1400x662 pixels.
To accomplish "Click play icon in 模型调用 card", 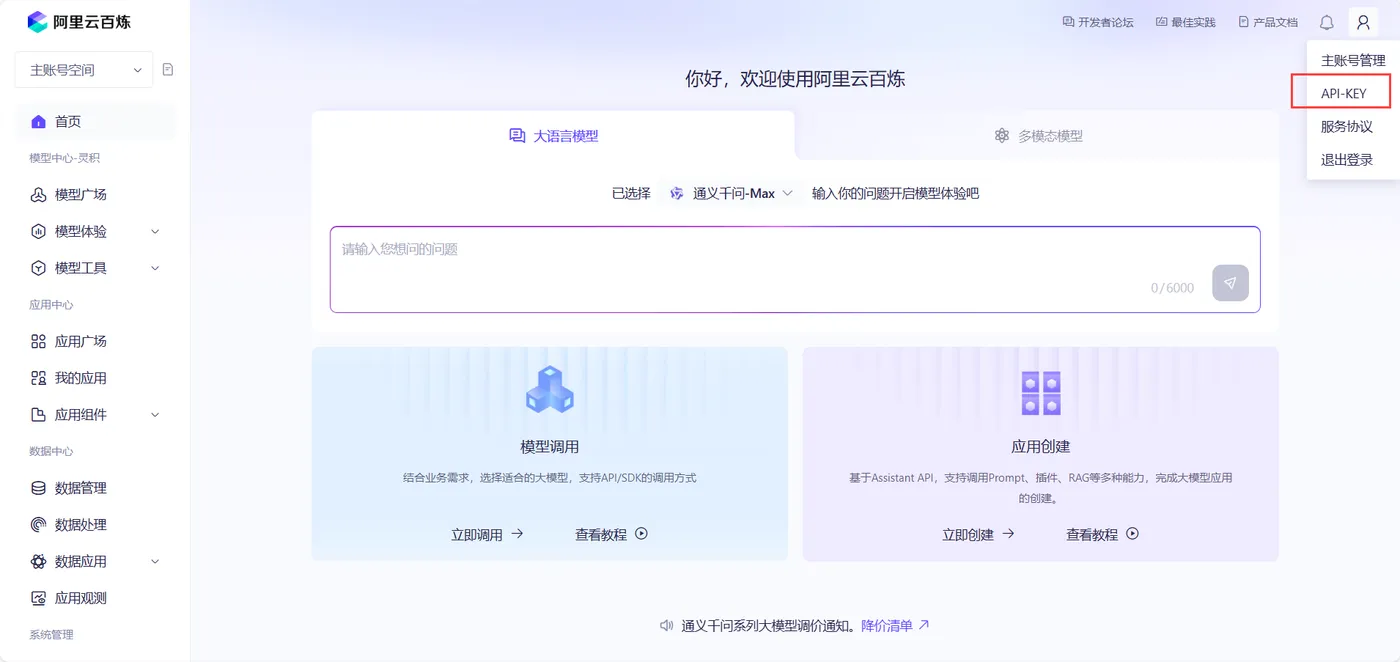I will (642, 534).
